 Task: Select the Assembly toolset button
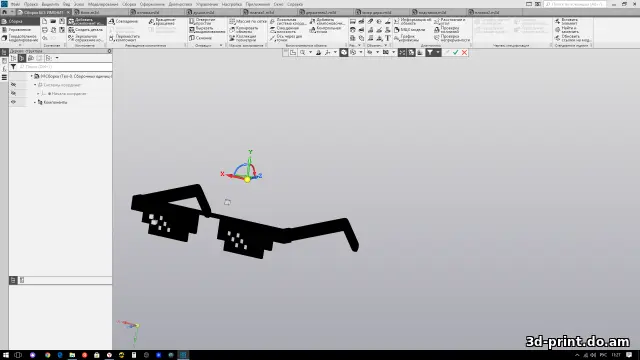[20, 21]
